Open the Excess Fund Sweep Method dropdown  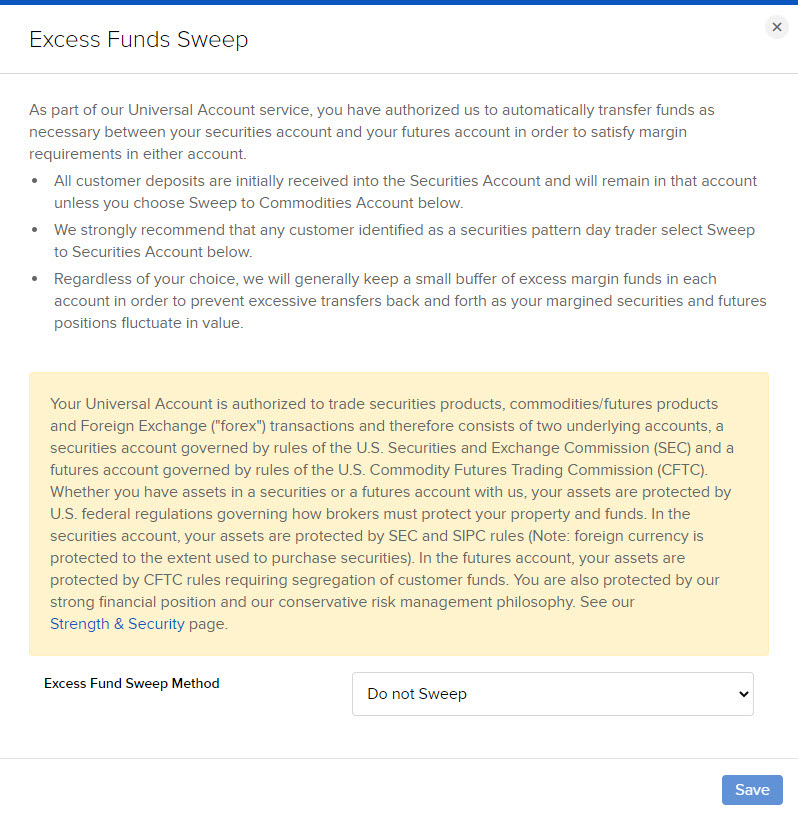[552, 693]
